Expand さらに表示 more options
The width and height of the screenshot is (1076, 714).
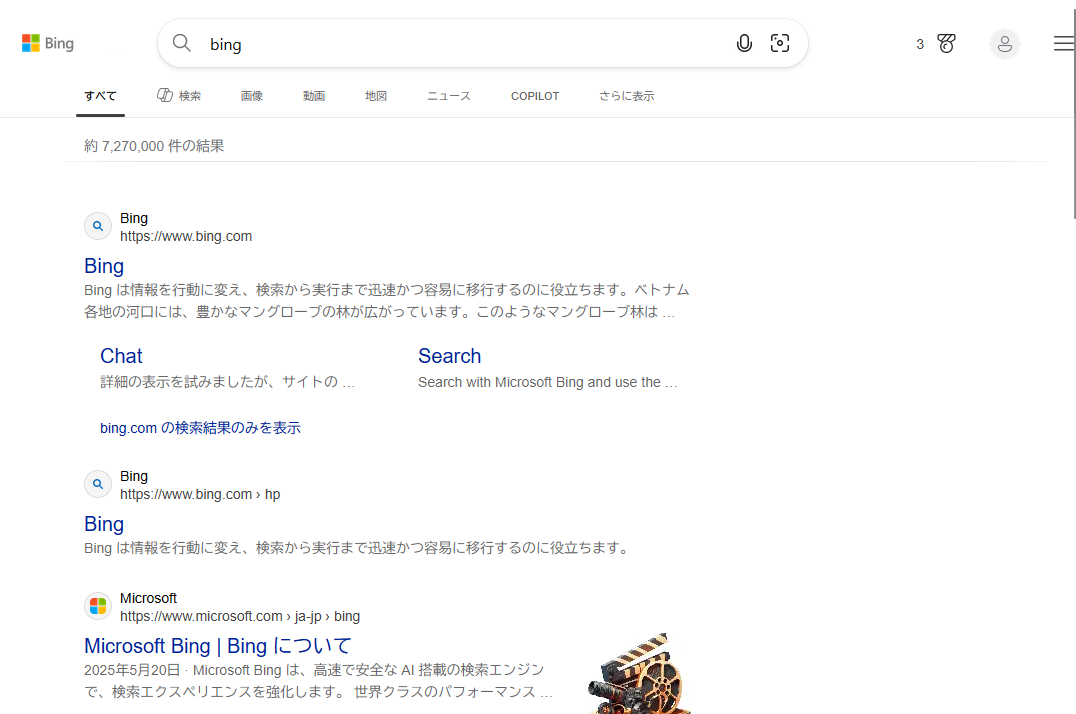(626, 96)
